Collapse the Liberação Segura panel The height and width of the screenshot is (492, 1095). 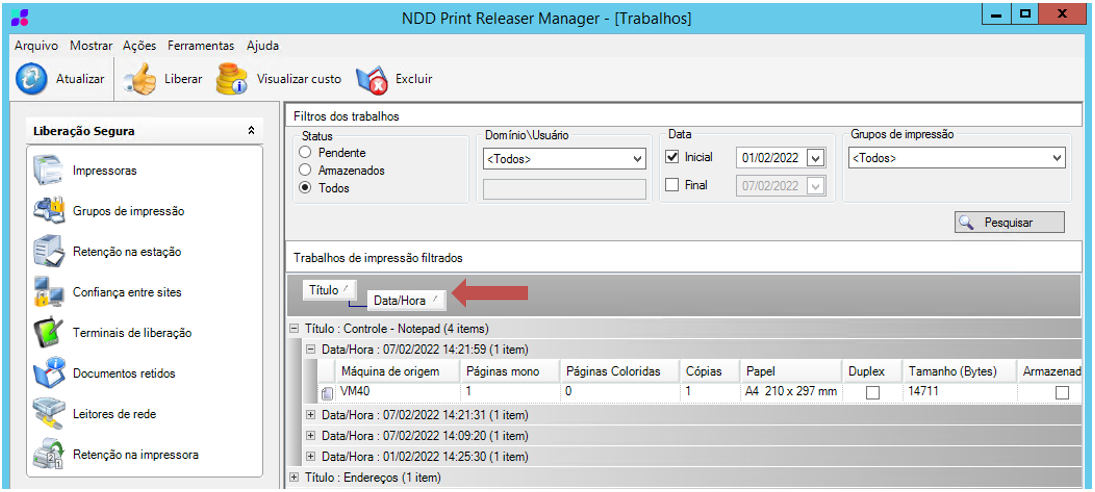click(x=251, y=131)
